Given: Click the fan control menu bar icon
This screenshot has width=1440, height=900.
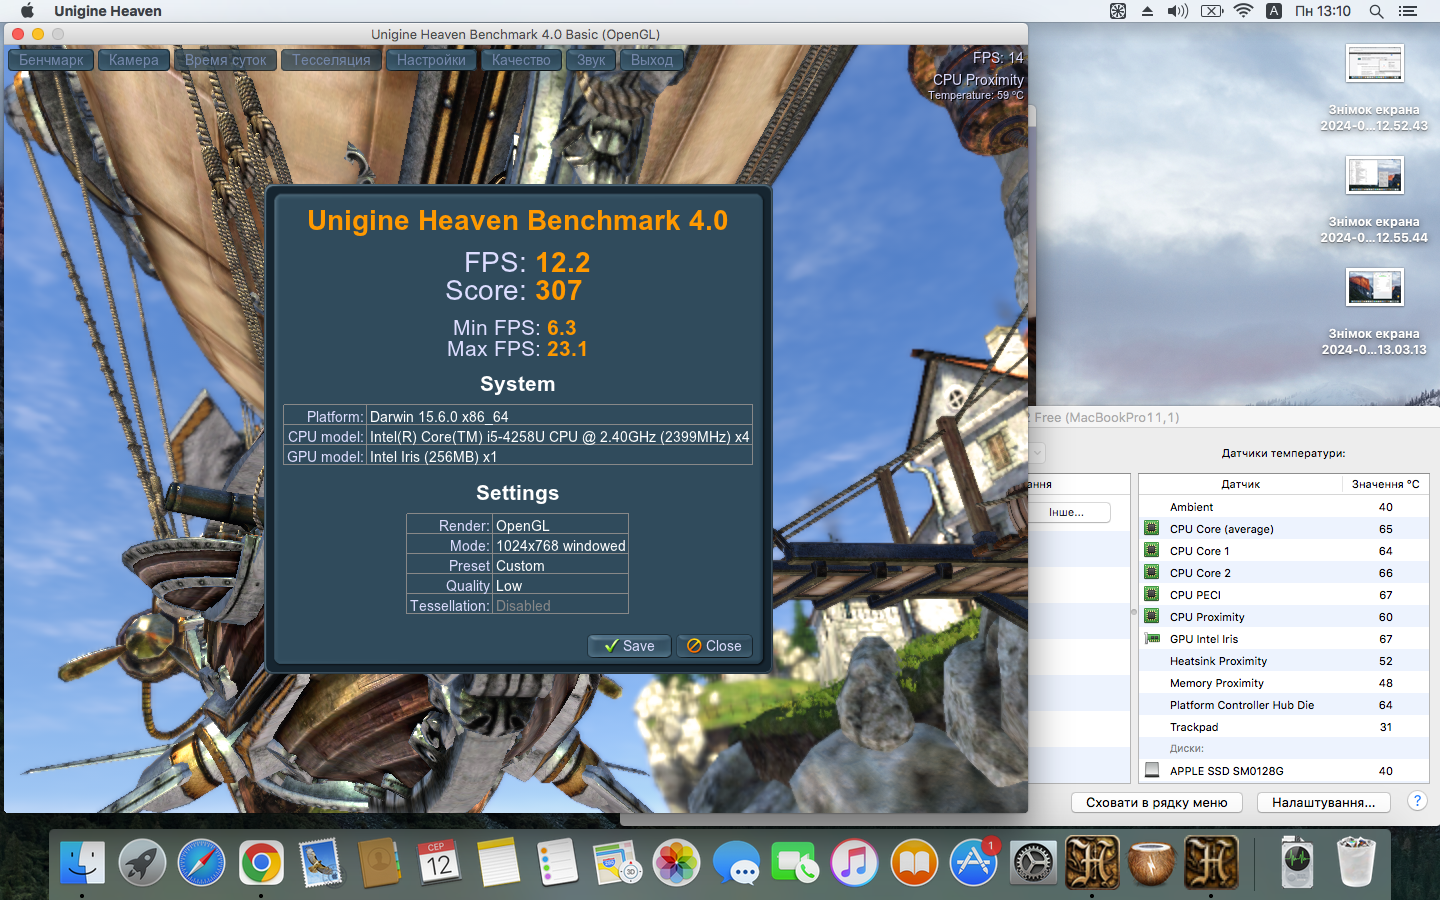Looking at the screenshot, I should [1118, 11].
